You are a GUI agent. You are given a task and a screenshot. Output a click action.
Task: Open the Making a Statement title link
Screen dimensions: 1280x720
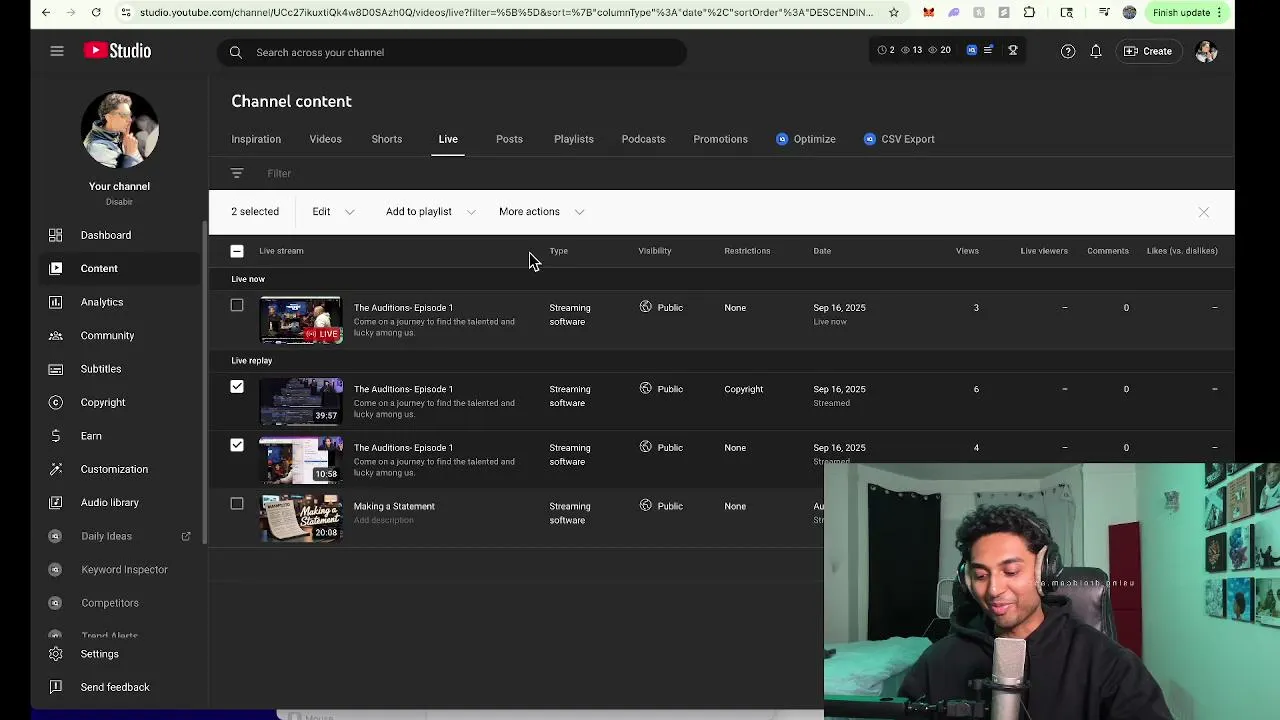point(394,506)
